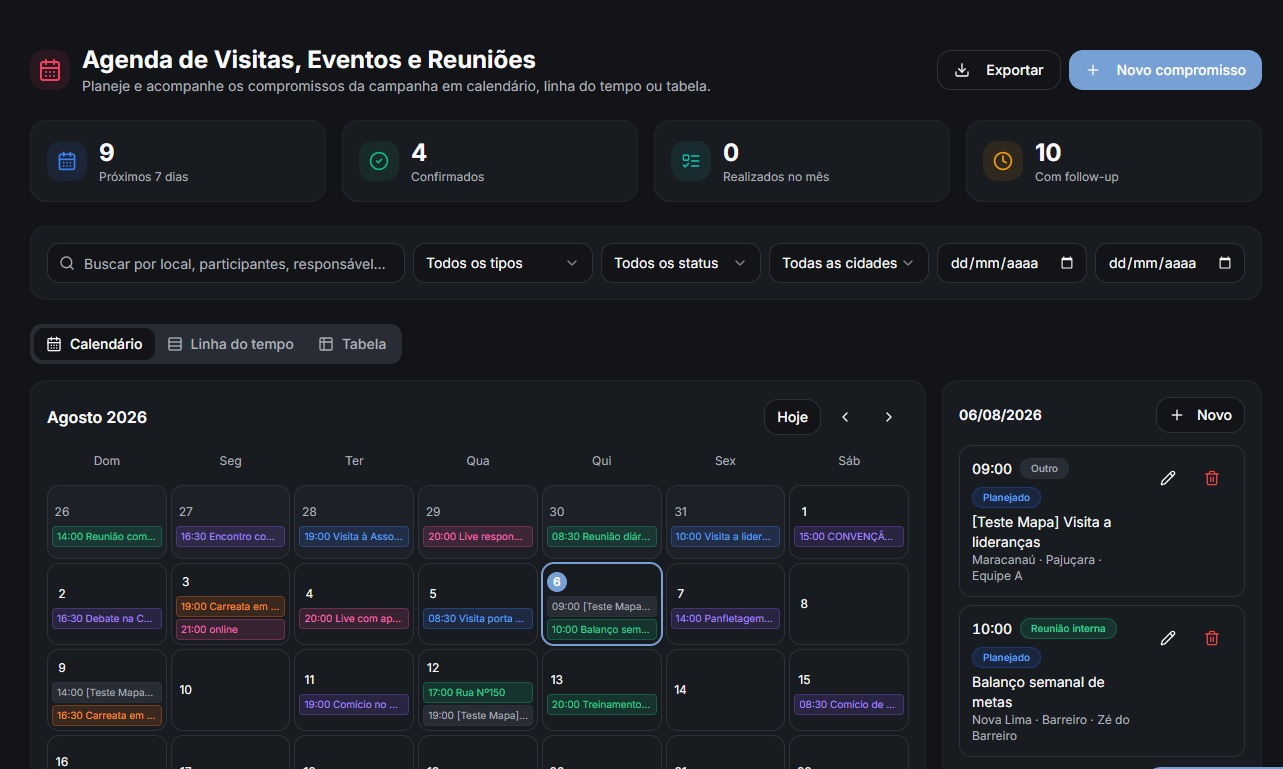The image size is (1283, 769).
Task: Click the Com follow-up stat card
Action: pos(1114,161)
